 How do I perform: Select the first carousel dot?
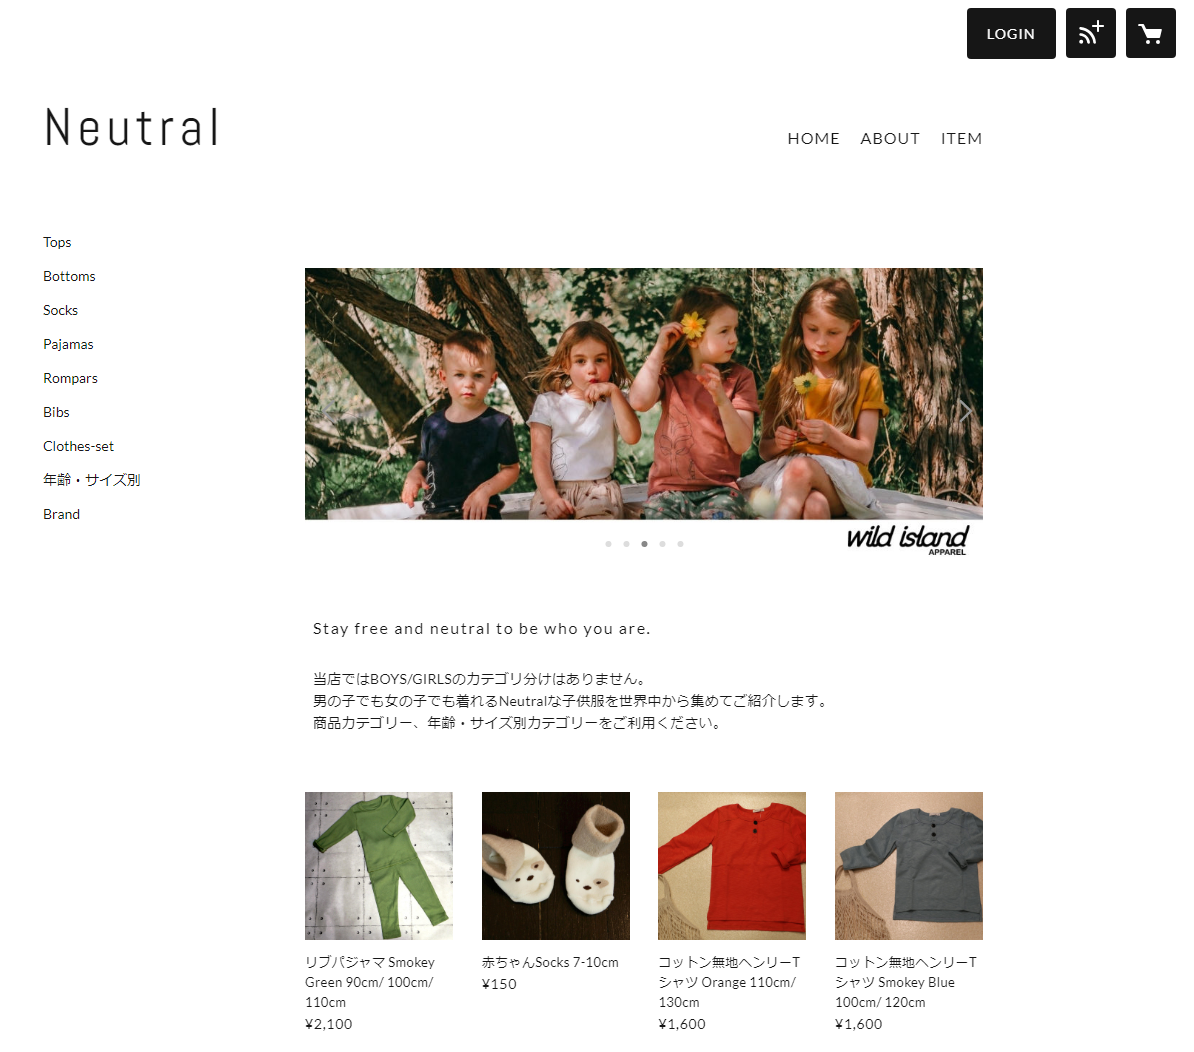point(608,544)
